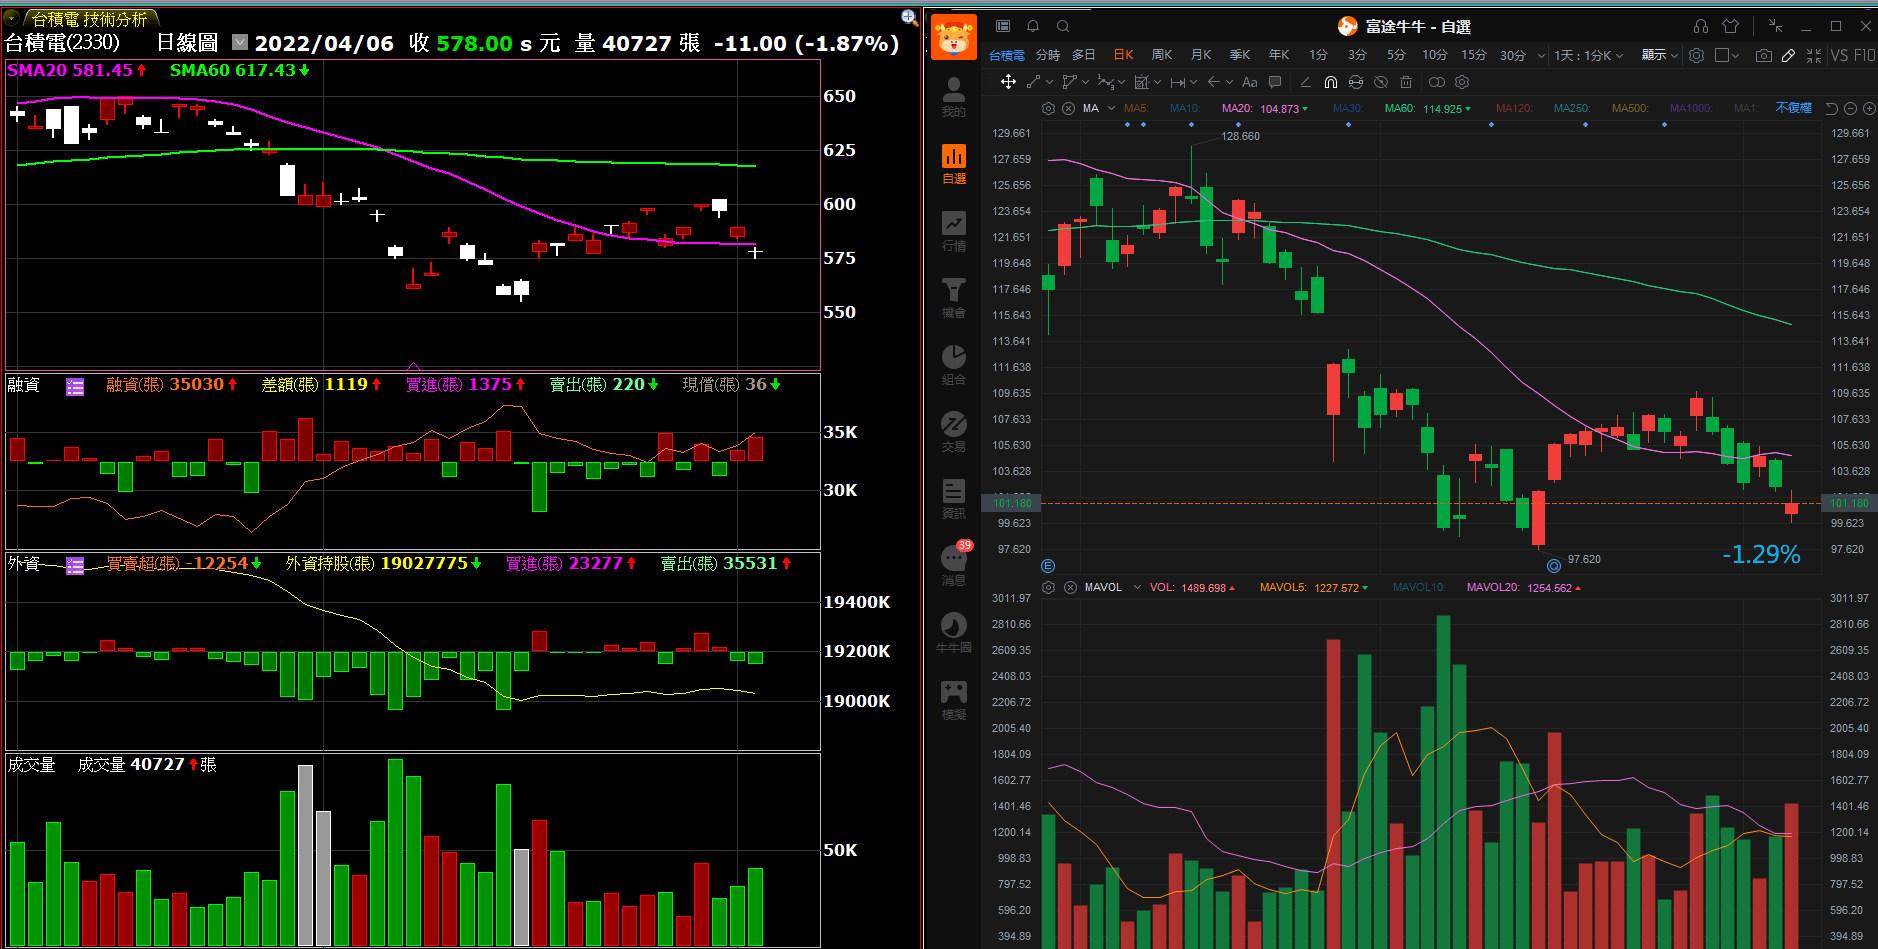
Task: Click the pencil drawing mode icon
Action: click(x=1789, y=55)
